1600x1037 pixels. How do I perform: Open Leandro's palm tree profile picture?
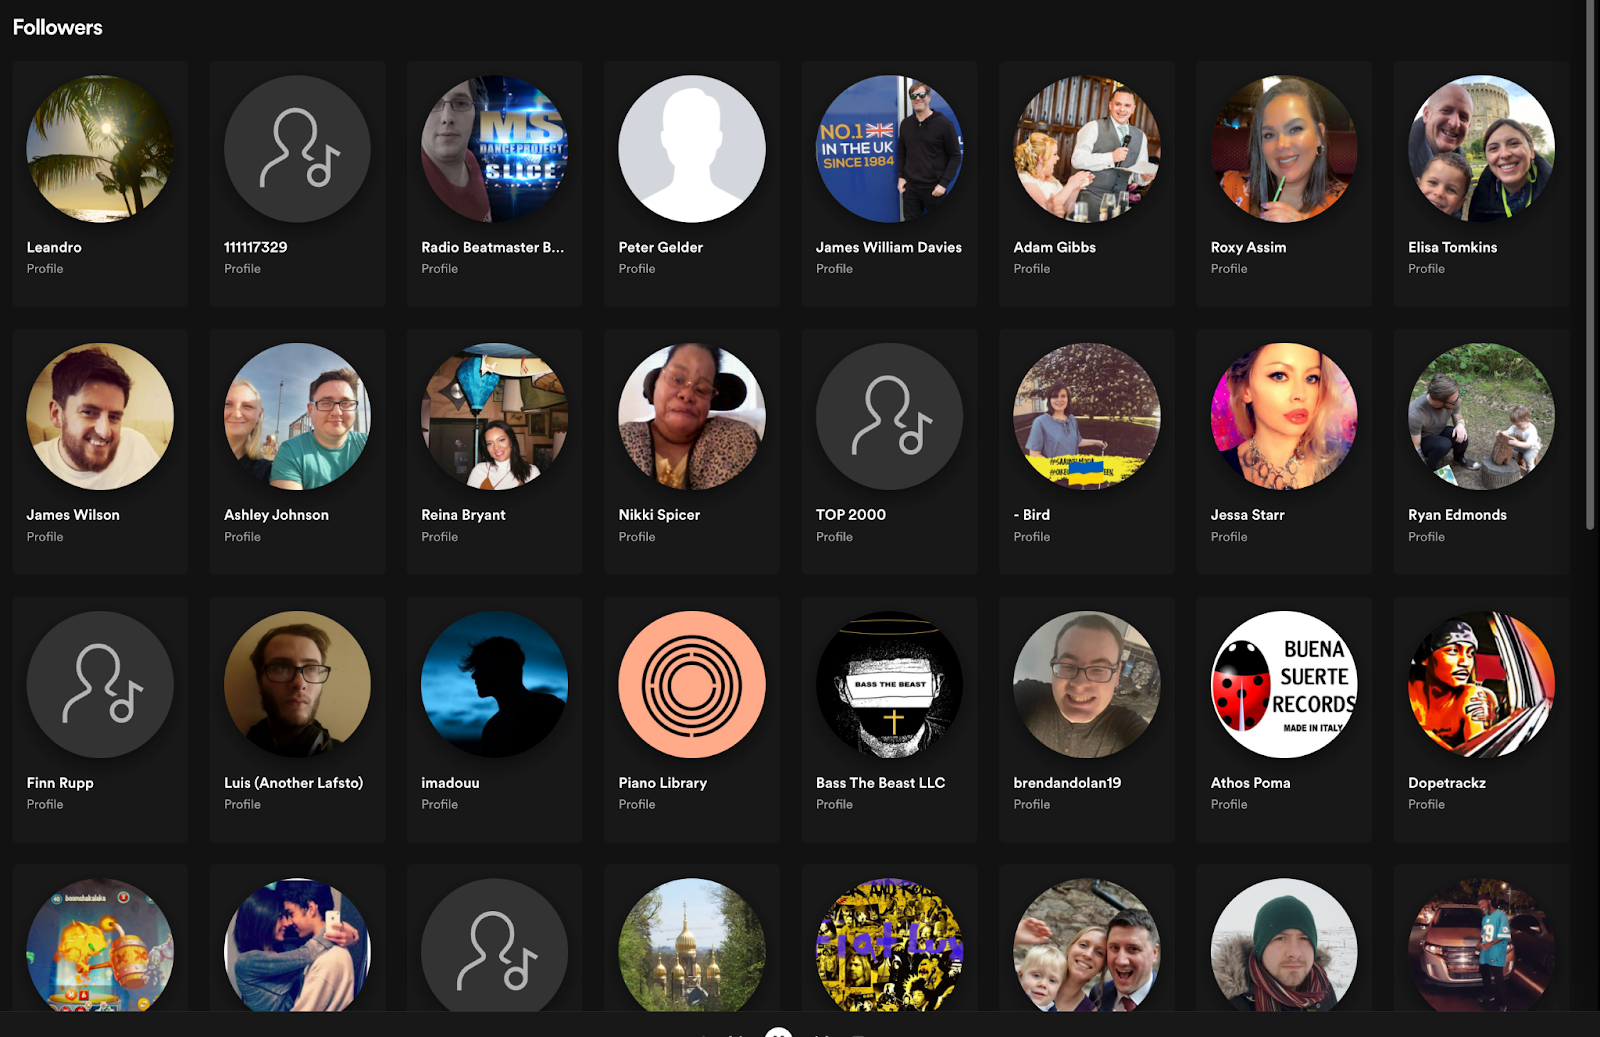(100, 149)
